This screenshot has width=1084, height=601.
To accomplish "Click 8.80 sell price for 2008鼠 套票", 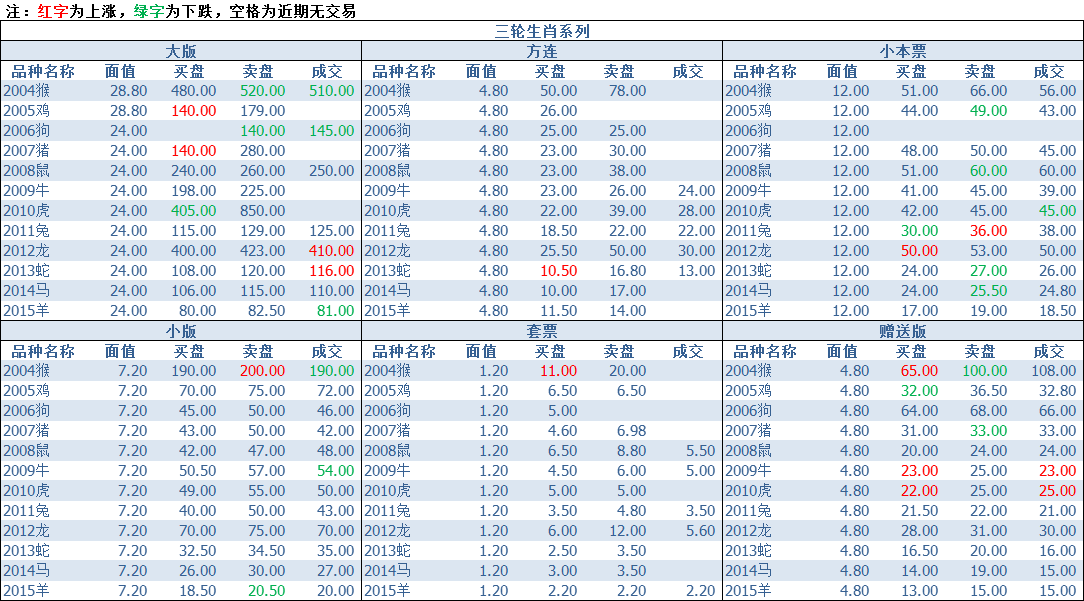I will coord(632,451).
